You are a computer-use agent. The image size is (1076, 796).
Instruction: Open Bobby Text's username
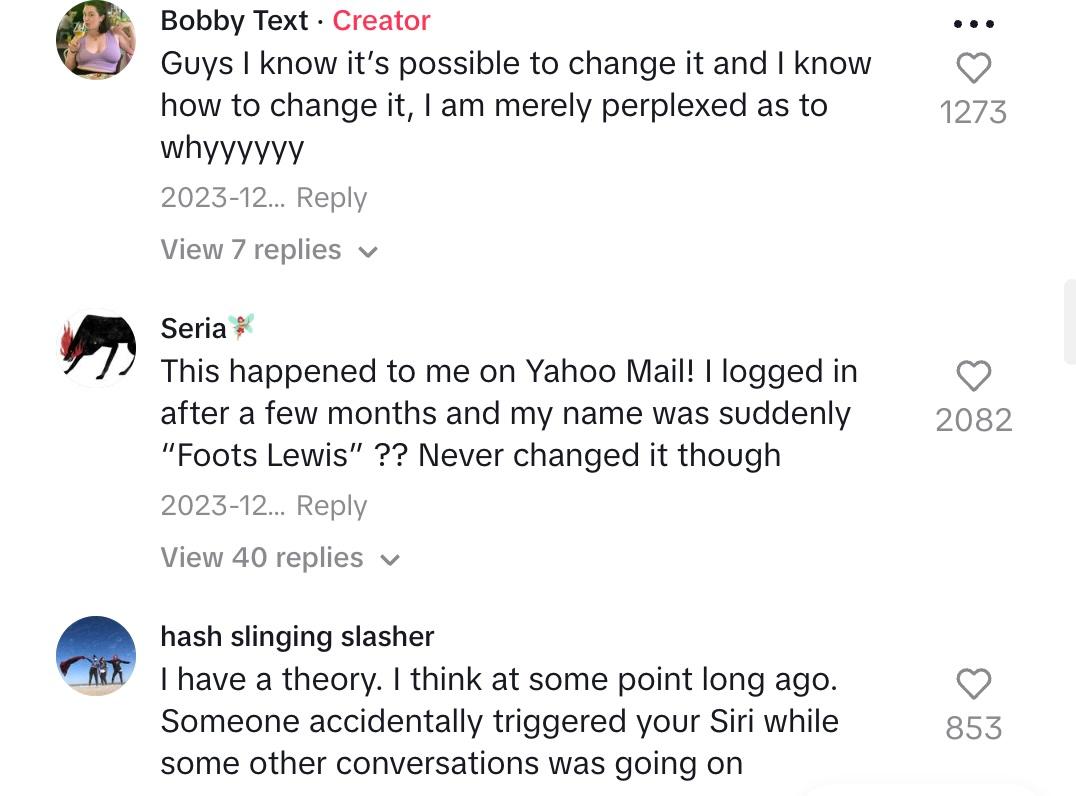point(234,20)
